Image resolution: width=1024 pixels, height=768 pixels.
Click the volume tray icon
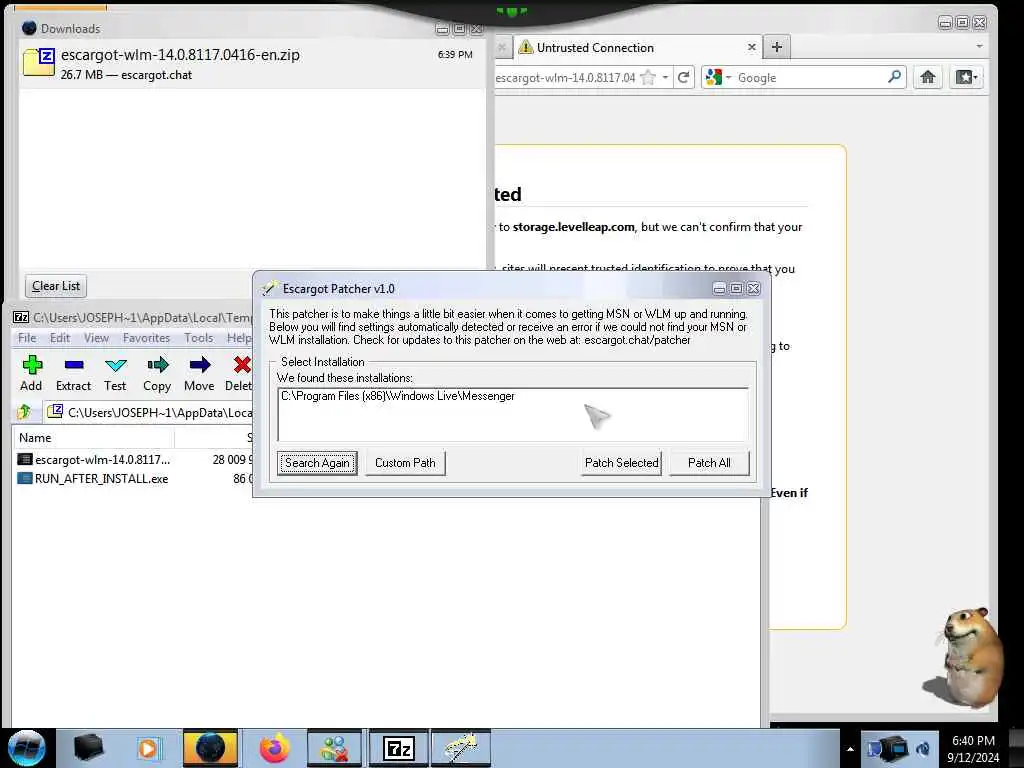pyautogui.click(x=923, y=748)
